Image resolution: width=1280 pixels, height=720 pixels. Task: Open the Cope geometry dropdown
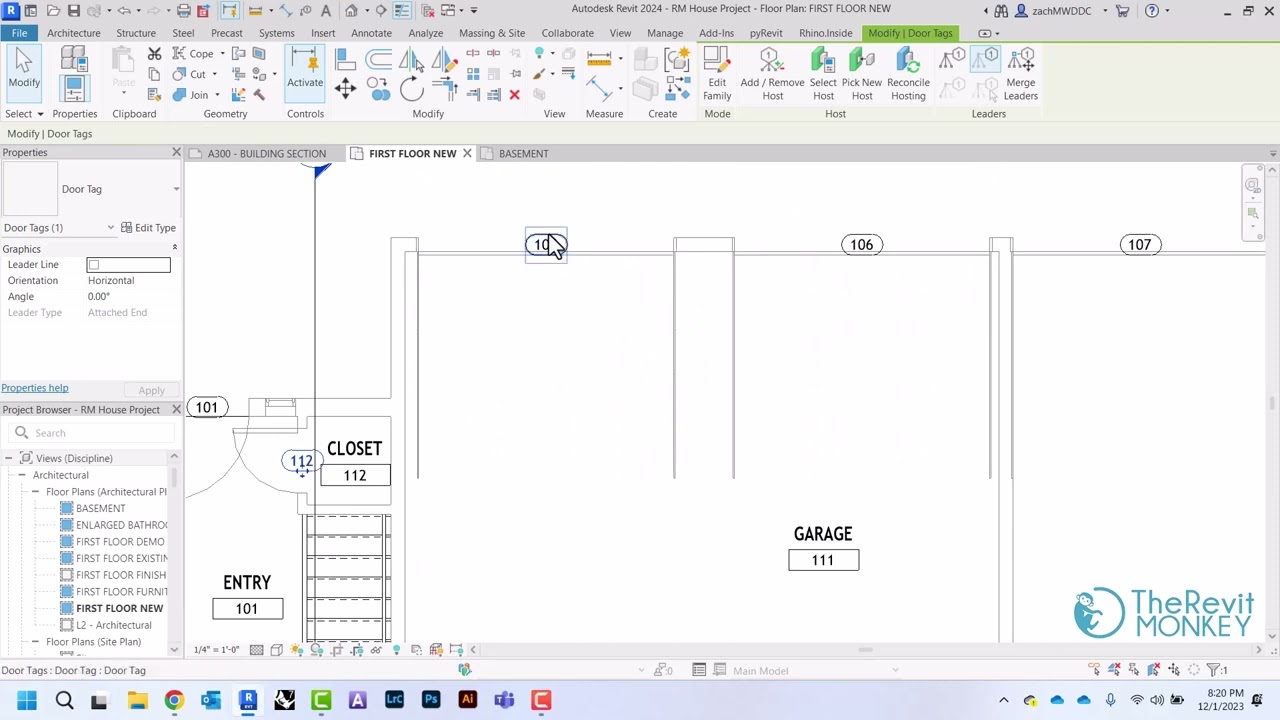pos(222,54)
